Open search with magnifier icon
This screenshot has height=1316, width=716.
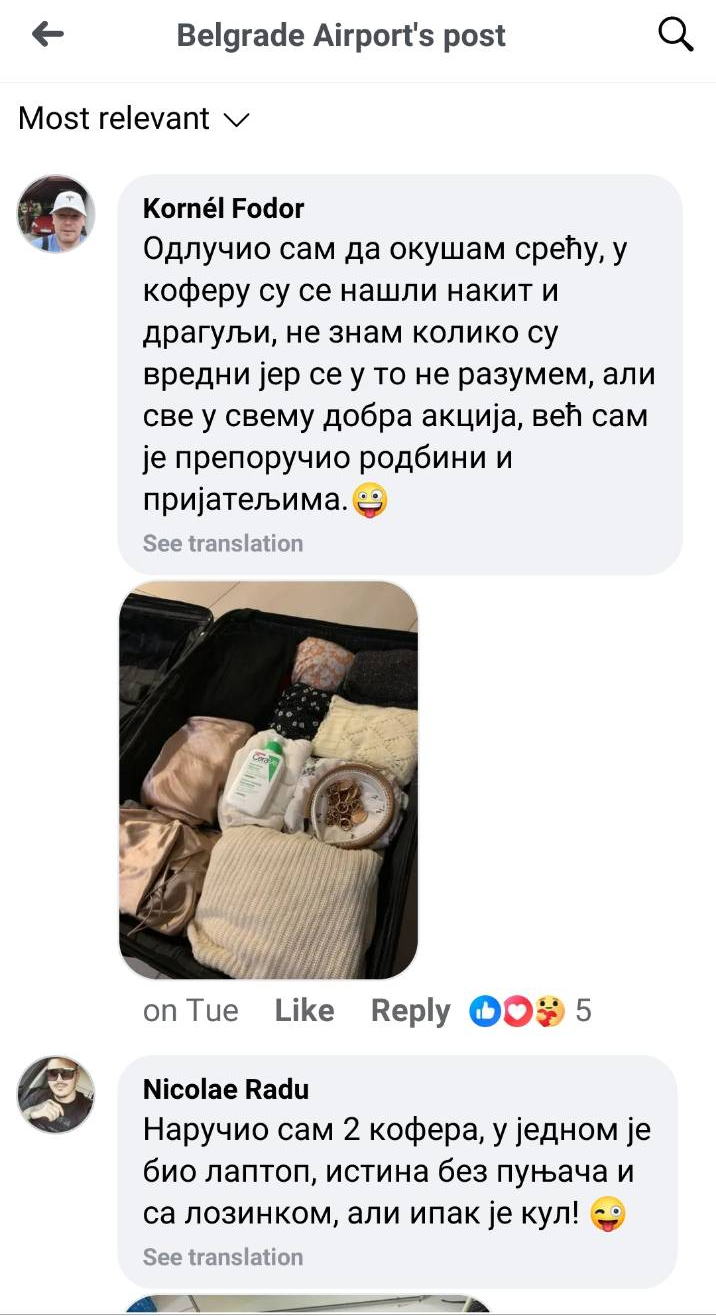[x=676, y=35]
